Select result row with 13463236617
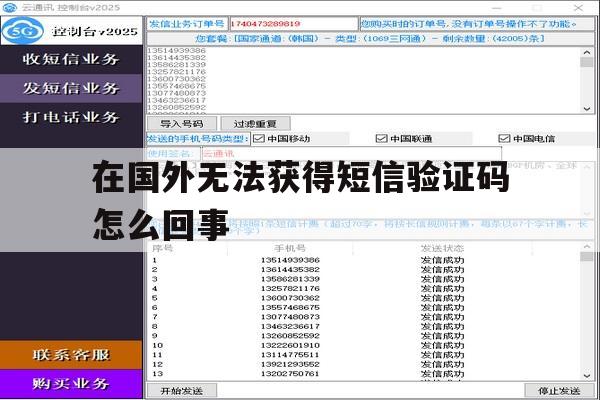The image size is (600, 400). tap(364, 327)
